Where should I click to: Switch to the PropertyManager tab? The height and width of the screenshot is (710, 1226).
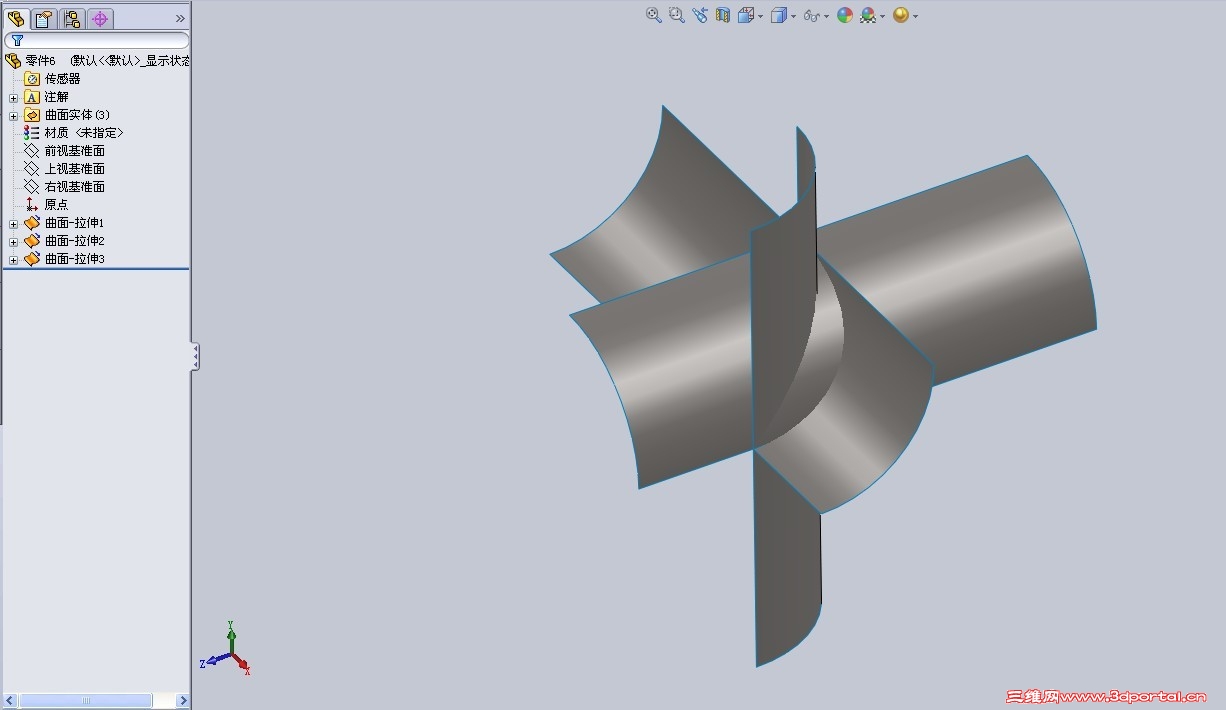(44, 18)
